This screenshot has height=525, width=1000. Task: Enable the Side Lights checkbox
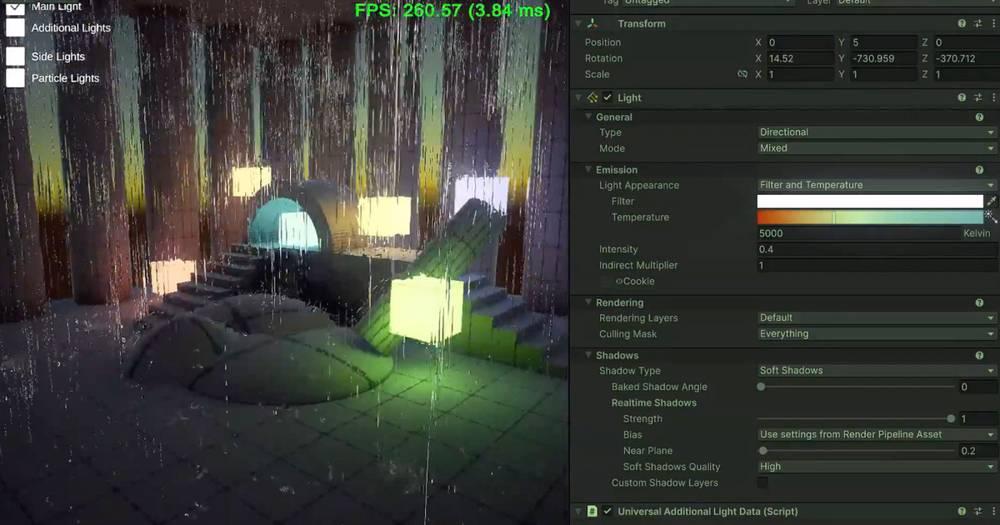click(15, 56)
